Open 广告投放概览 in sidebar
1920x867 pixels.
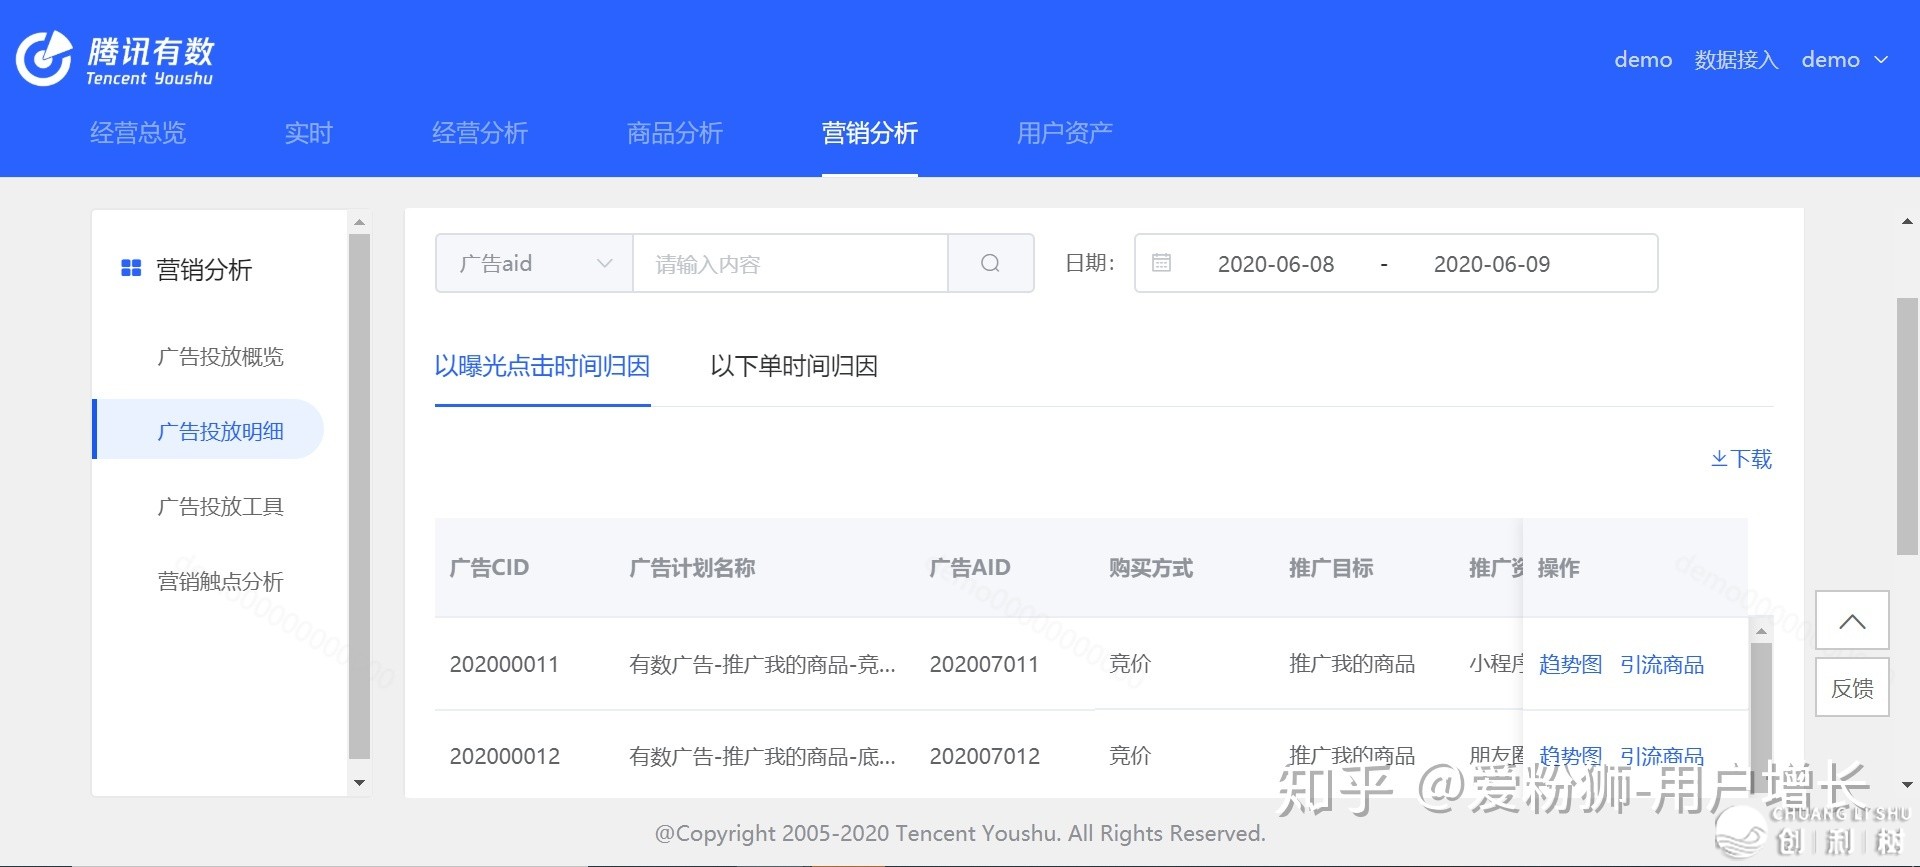coord(220,357)
